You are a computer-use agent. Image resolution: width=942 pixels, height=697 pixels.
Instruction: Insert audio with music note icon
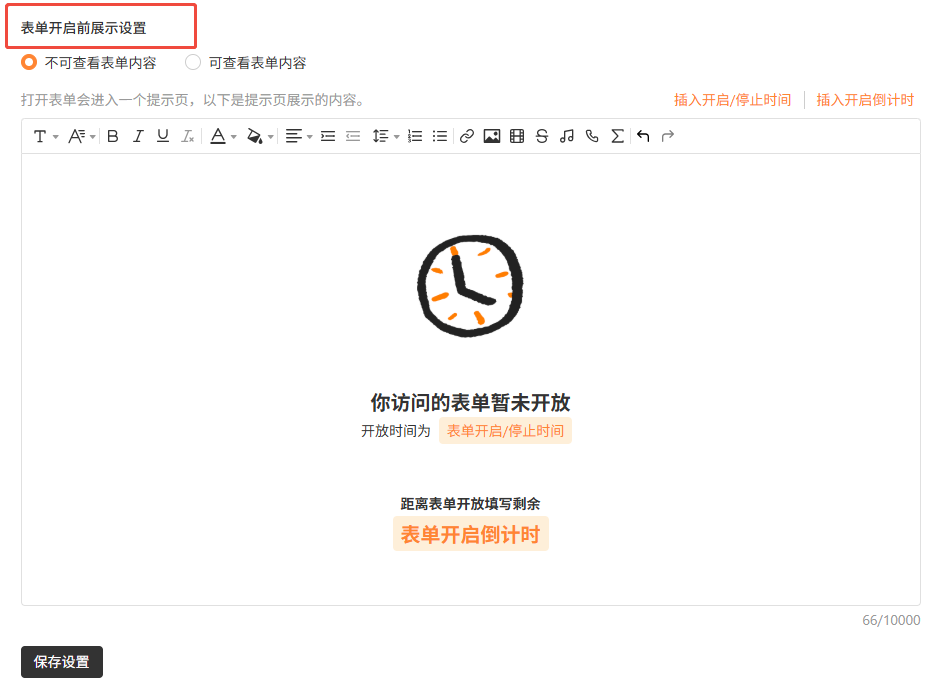pos(567,136)
